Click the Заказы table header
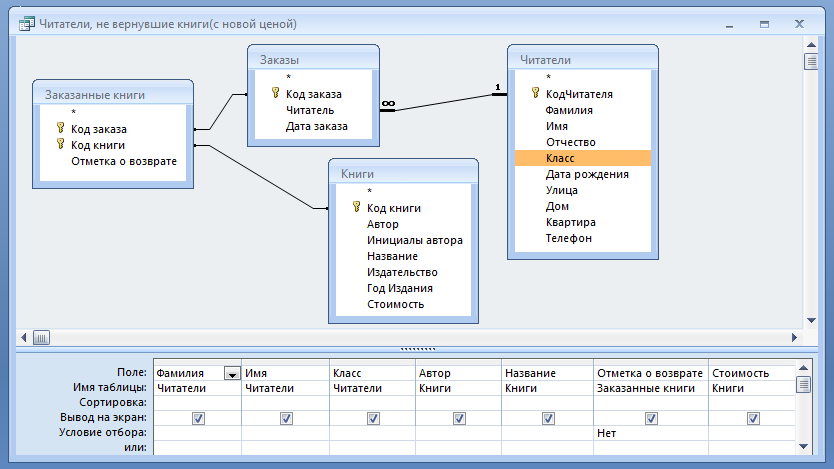834x469 pixels. pos(313,60)
